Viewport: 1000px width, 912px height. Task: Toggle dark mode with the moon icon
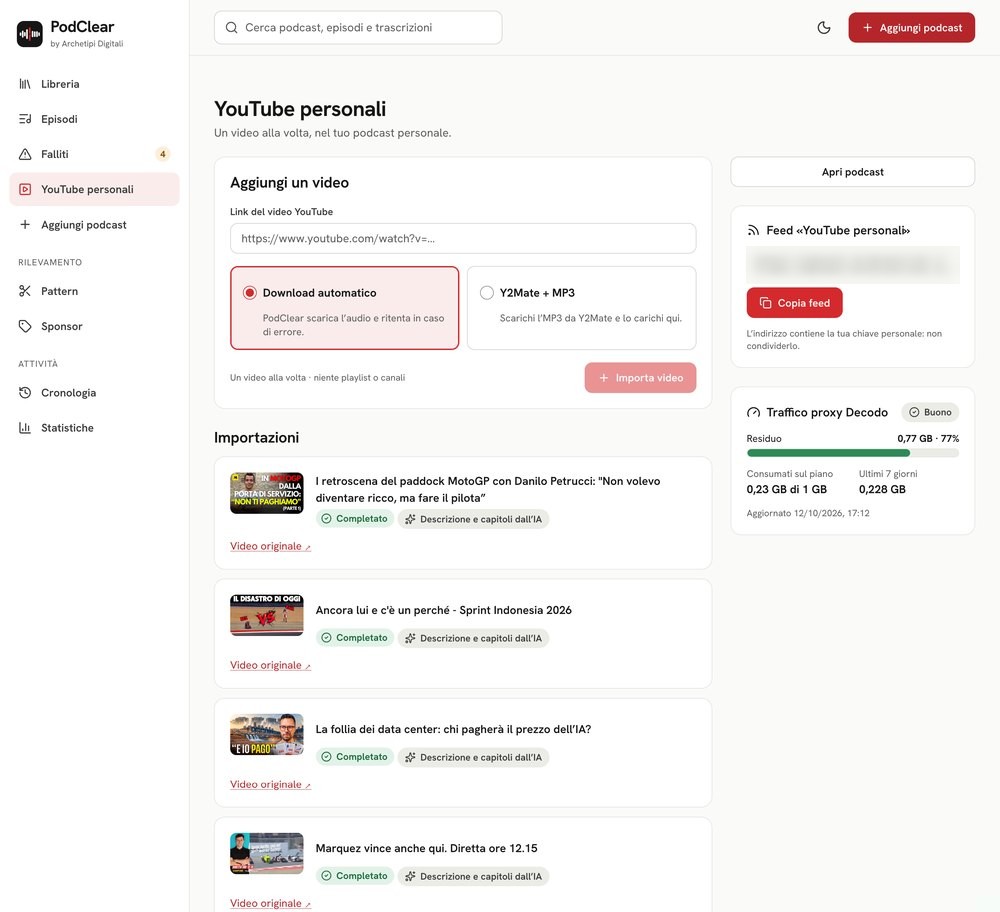pos(824,27)
